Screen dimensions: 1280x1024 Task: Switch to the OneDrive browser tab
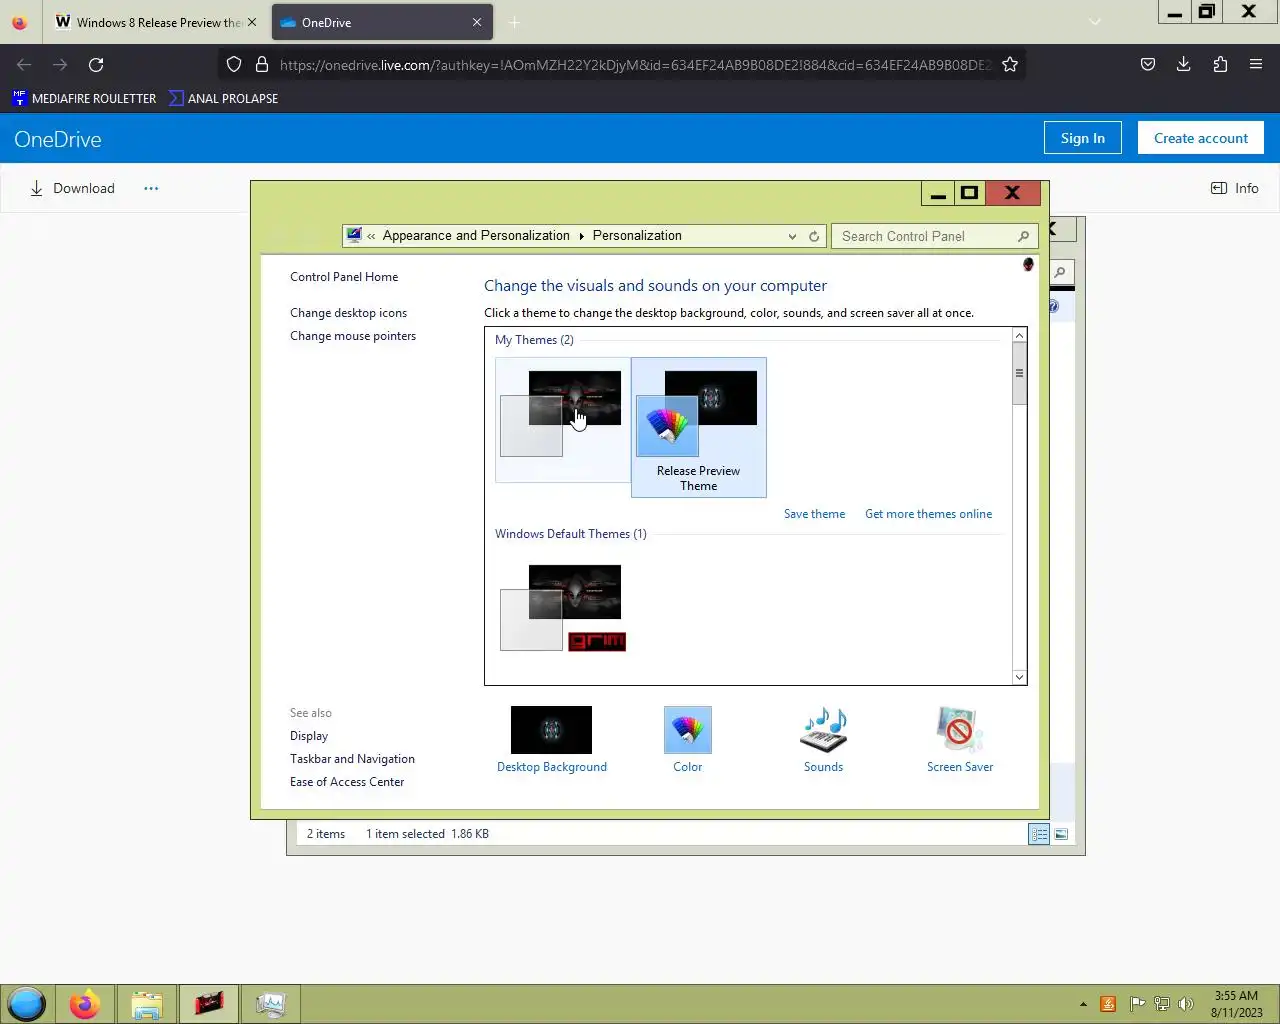382,22
